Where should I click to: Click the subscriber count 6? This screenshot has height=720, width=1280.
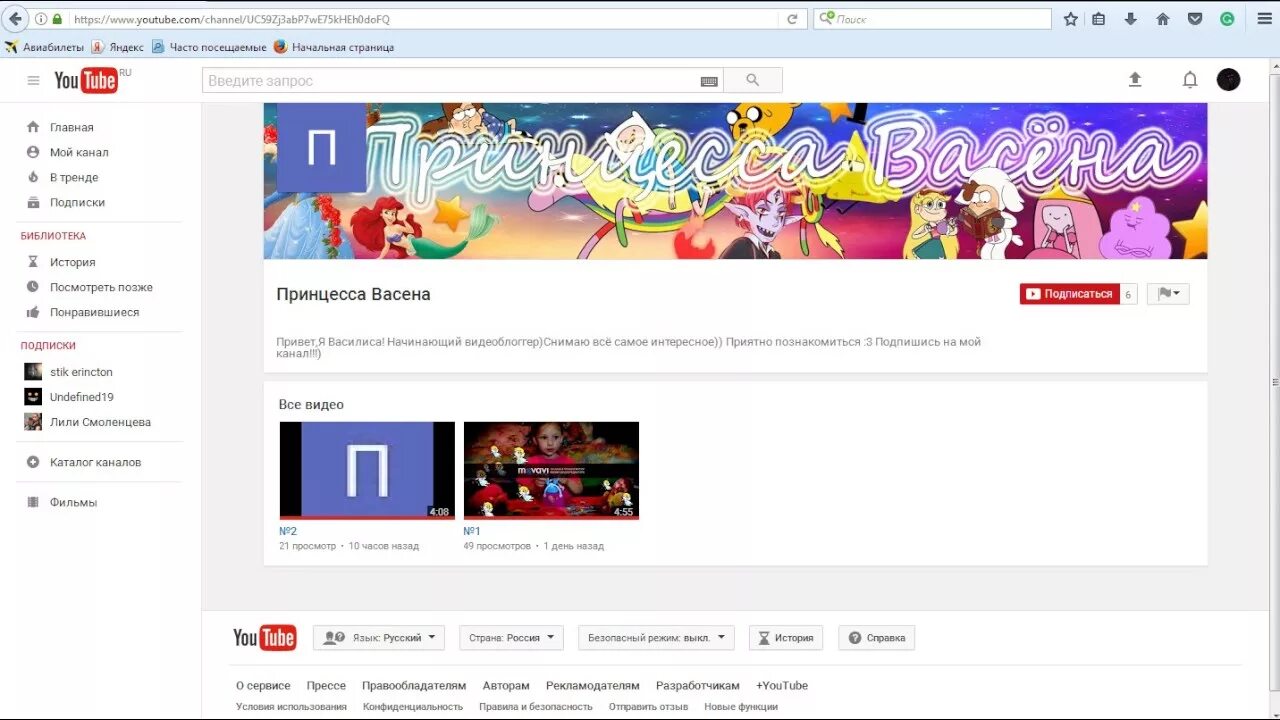coord(1129,294)
